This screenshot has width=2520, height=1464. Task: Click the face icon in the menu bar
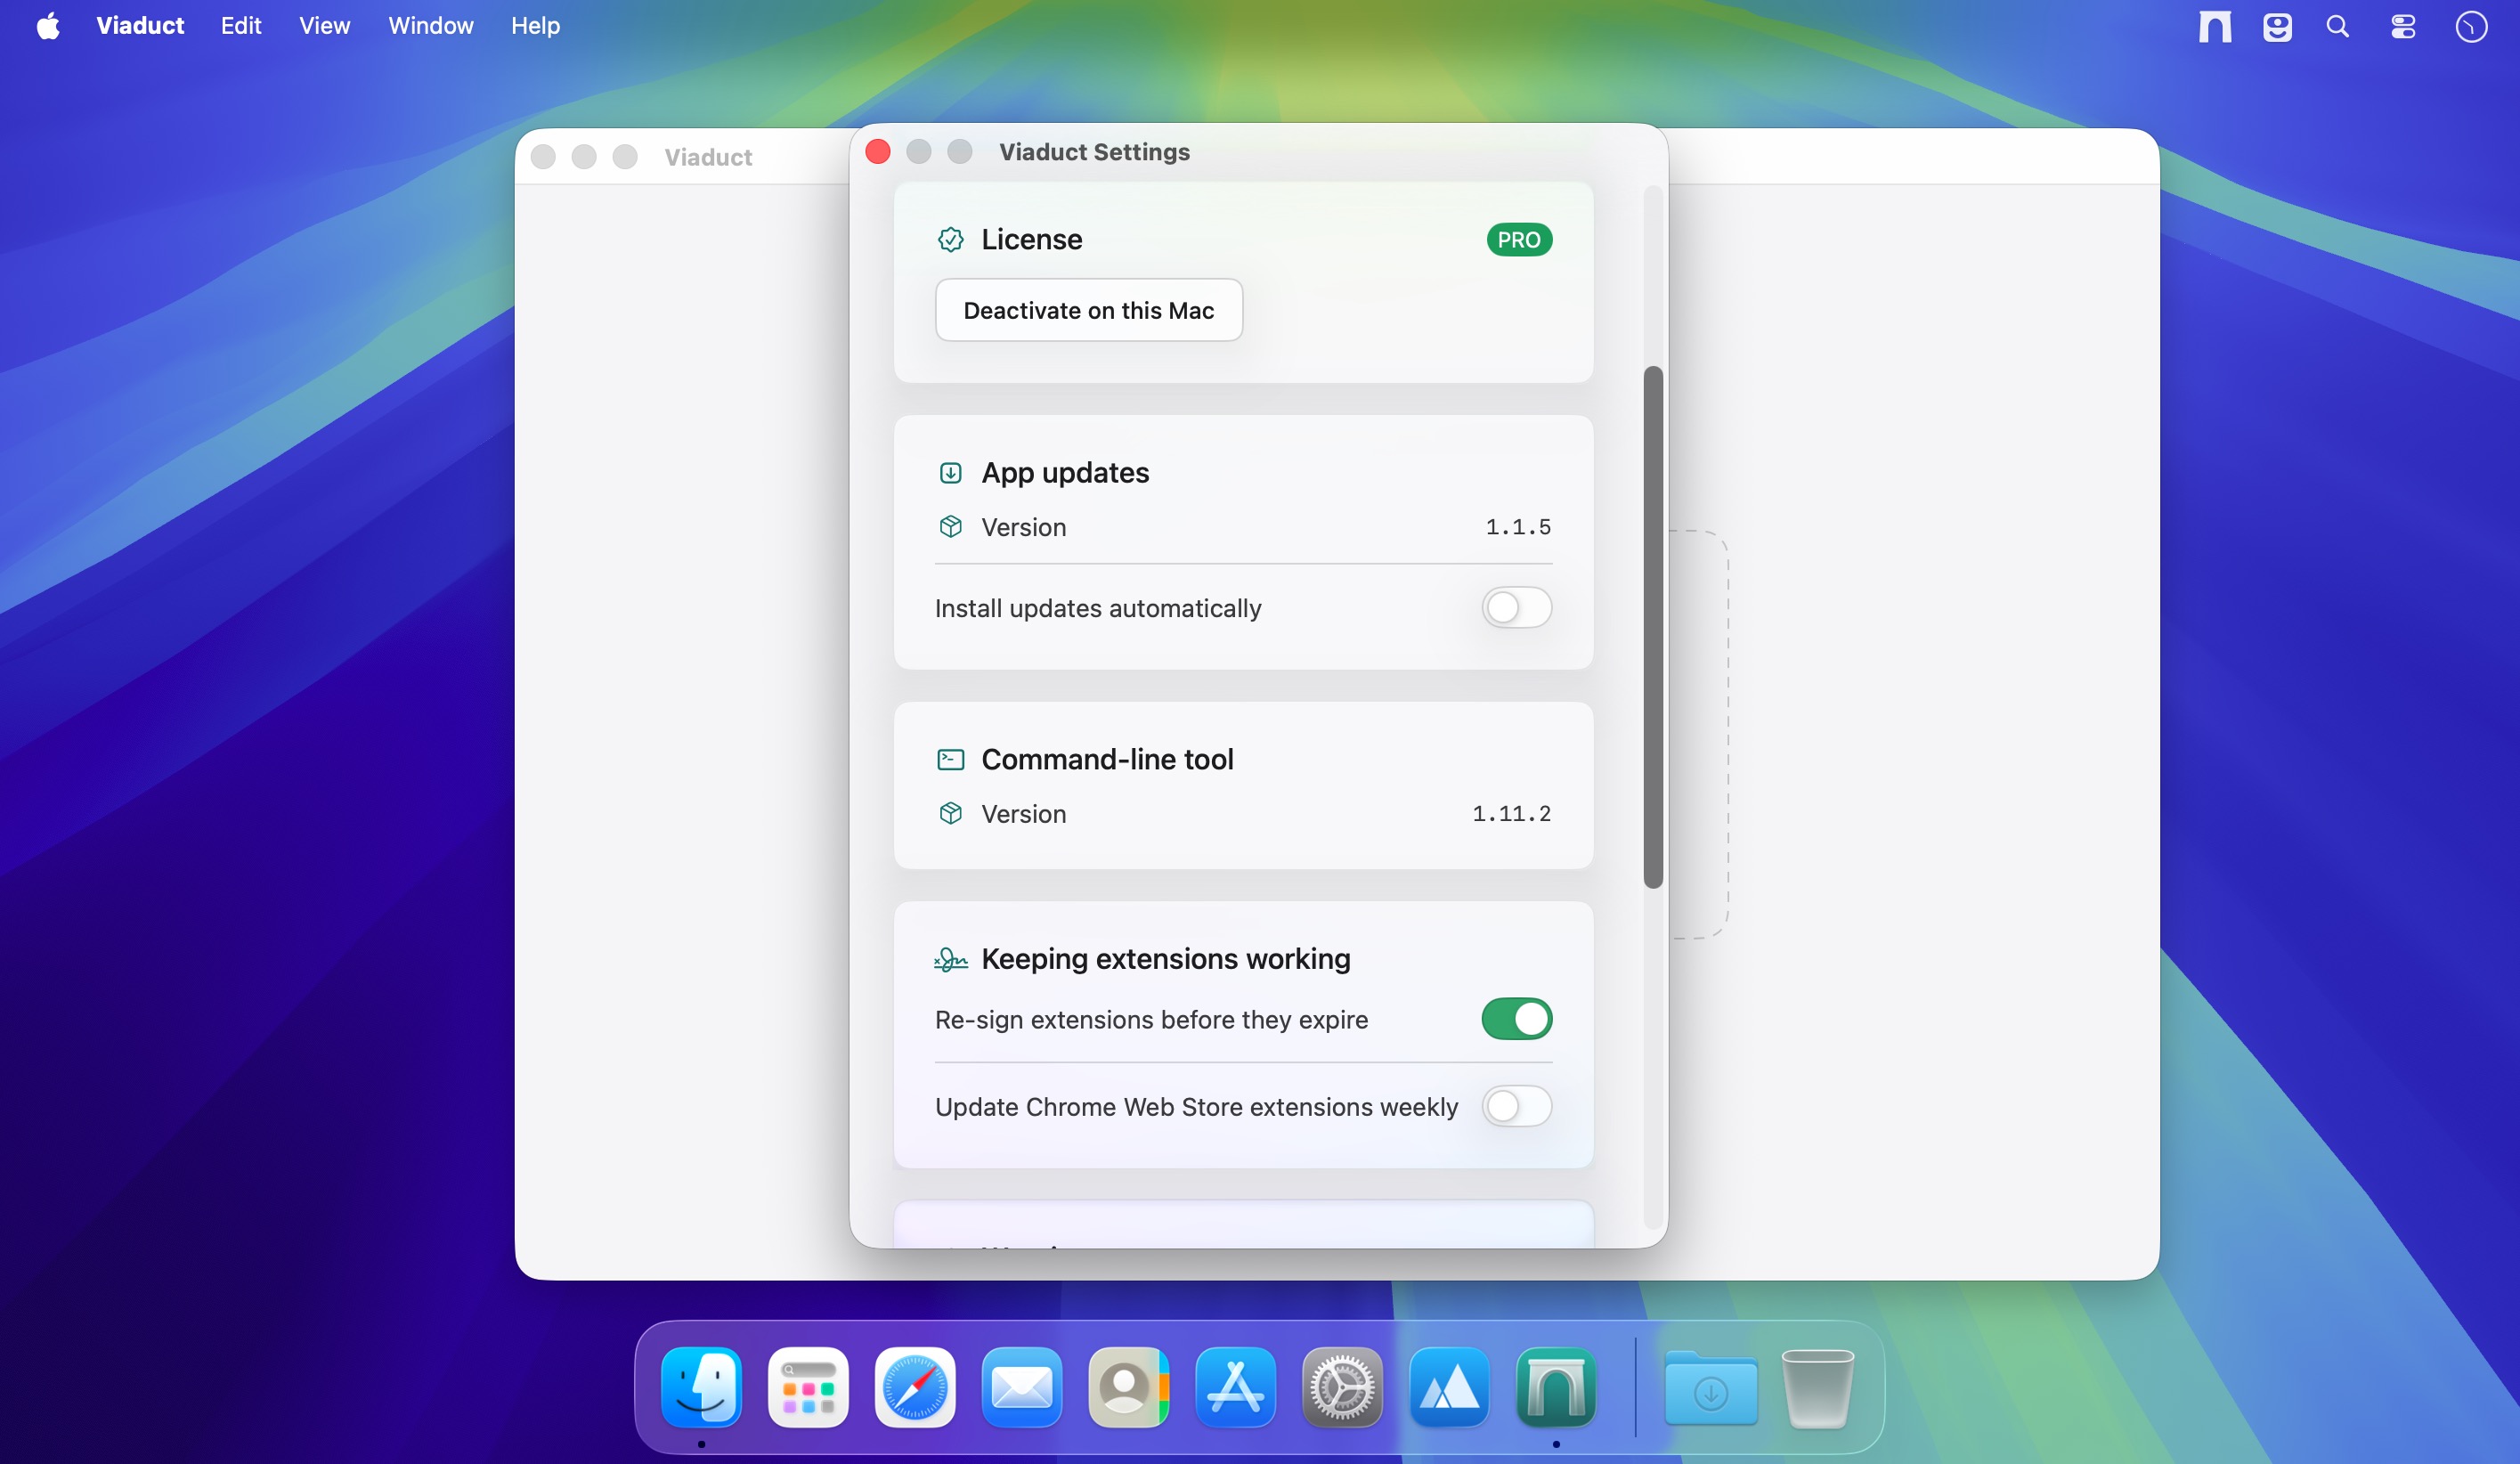(2277, 26)
